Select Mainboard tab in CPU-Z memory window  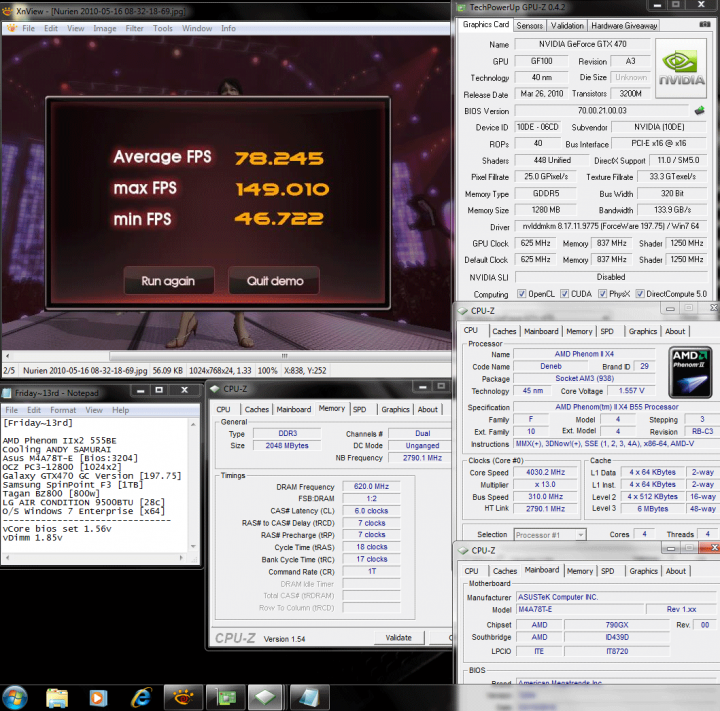293,409
